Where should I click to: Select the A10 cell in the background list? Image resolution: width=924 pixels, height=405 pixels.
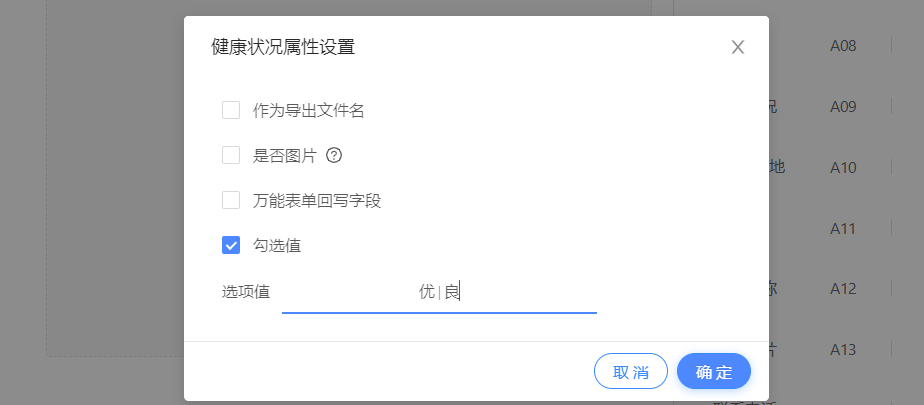(843, 167)
